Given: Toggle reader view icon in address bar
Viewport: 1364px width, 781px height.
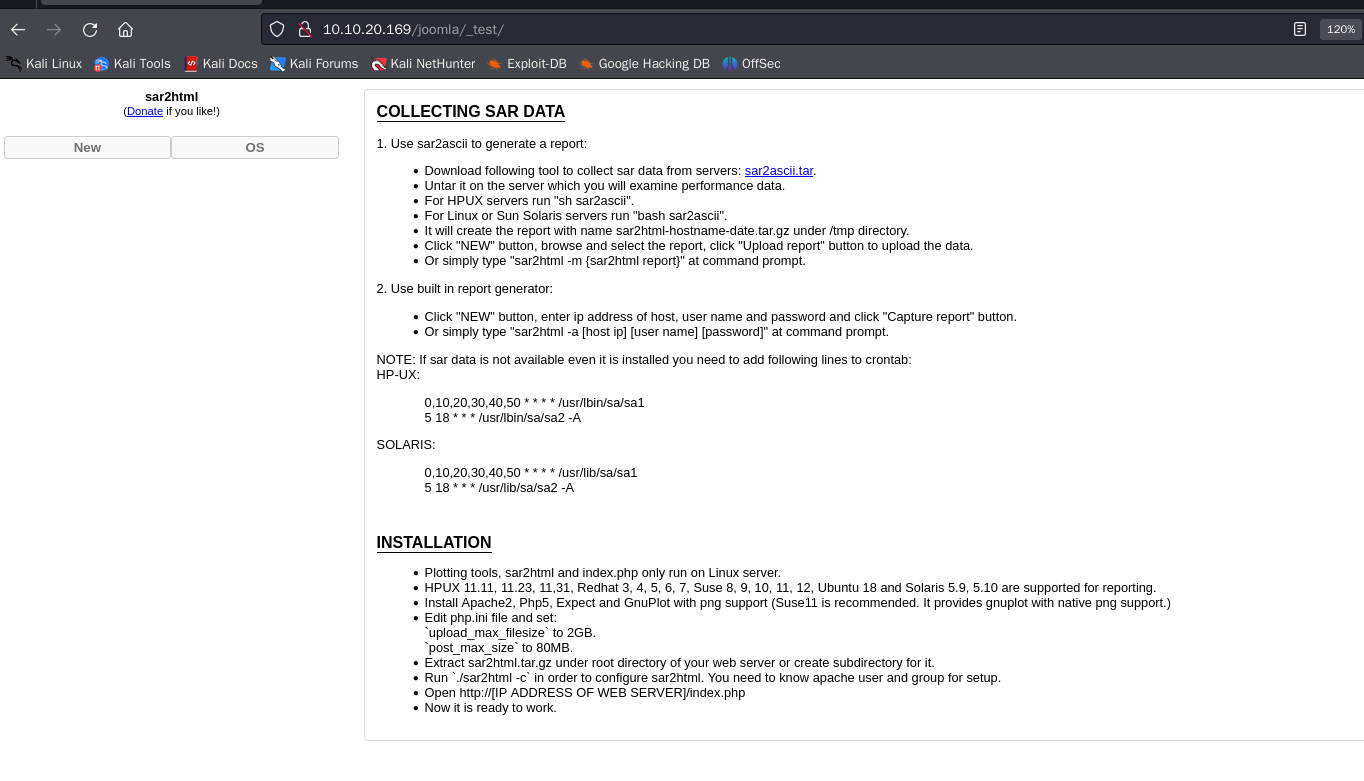Looking at the screenshot, I should click(x=1300, y=29).
